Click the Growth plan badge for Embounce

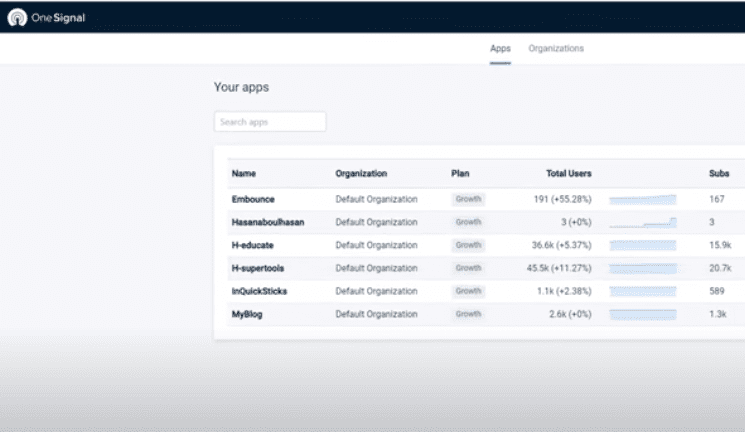tap(468, 199)
